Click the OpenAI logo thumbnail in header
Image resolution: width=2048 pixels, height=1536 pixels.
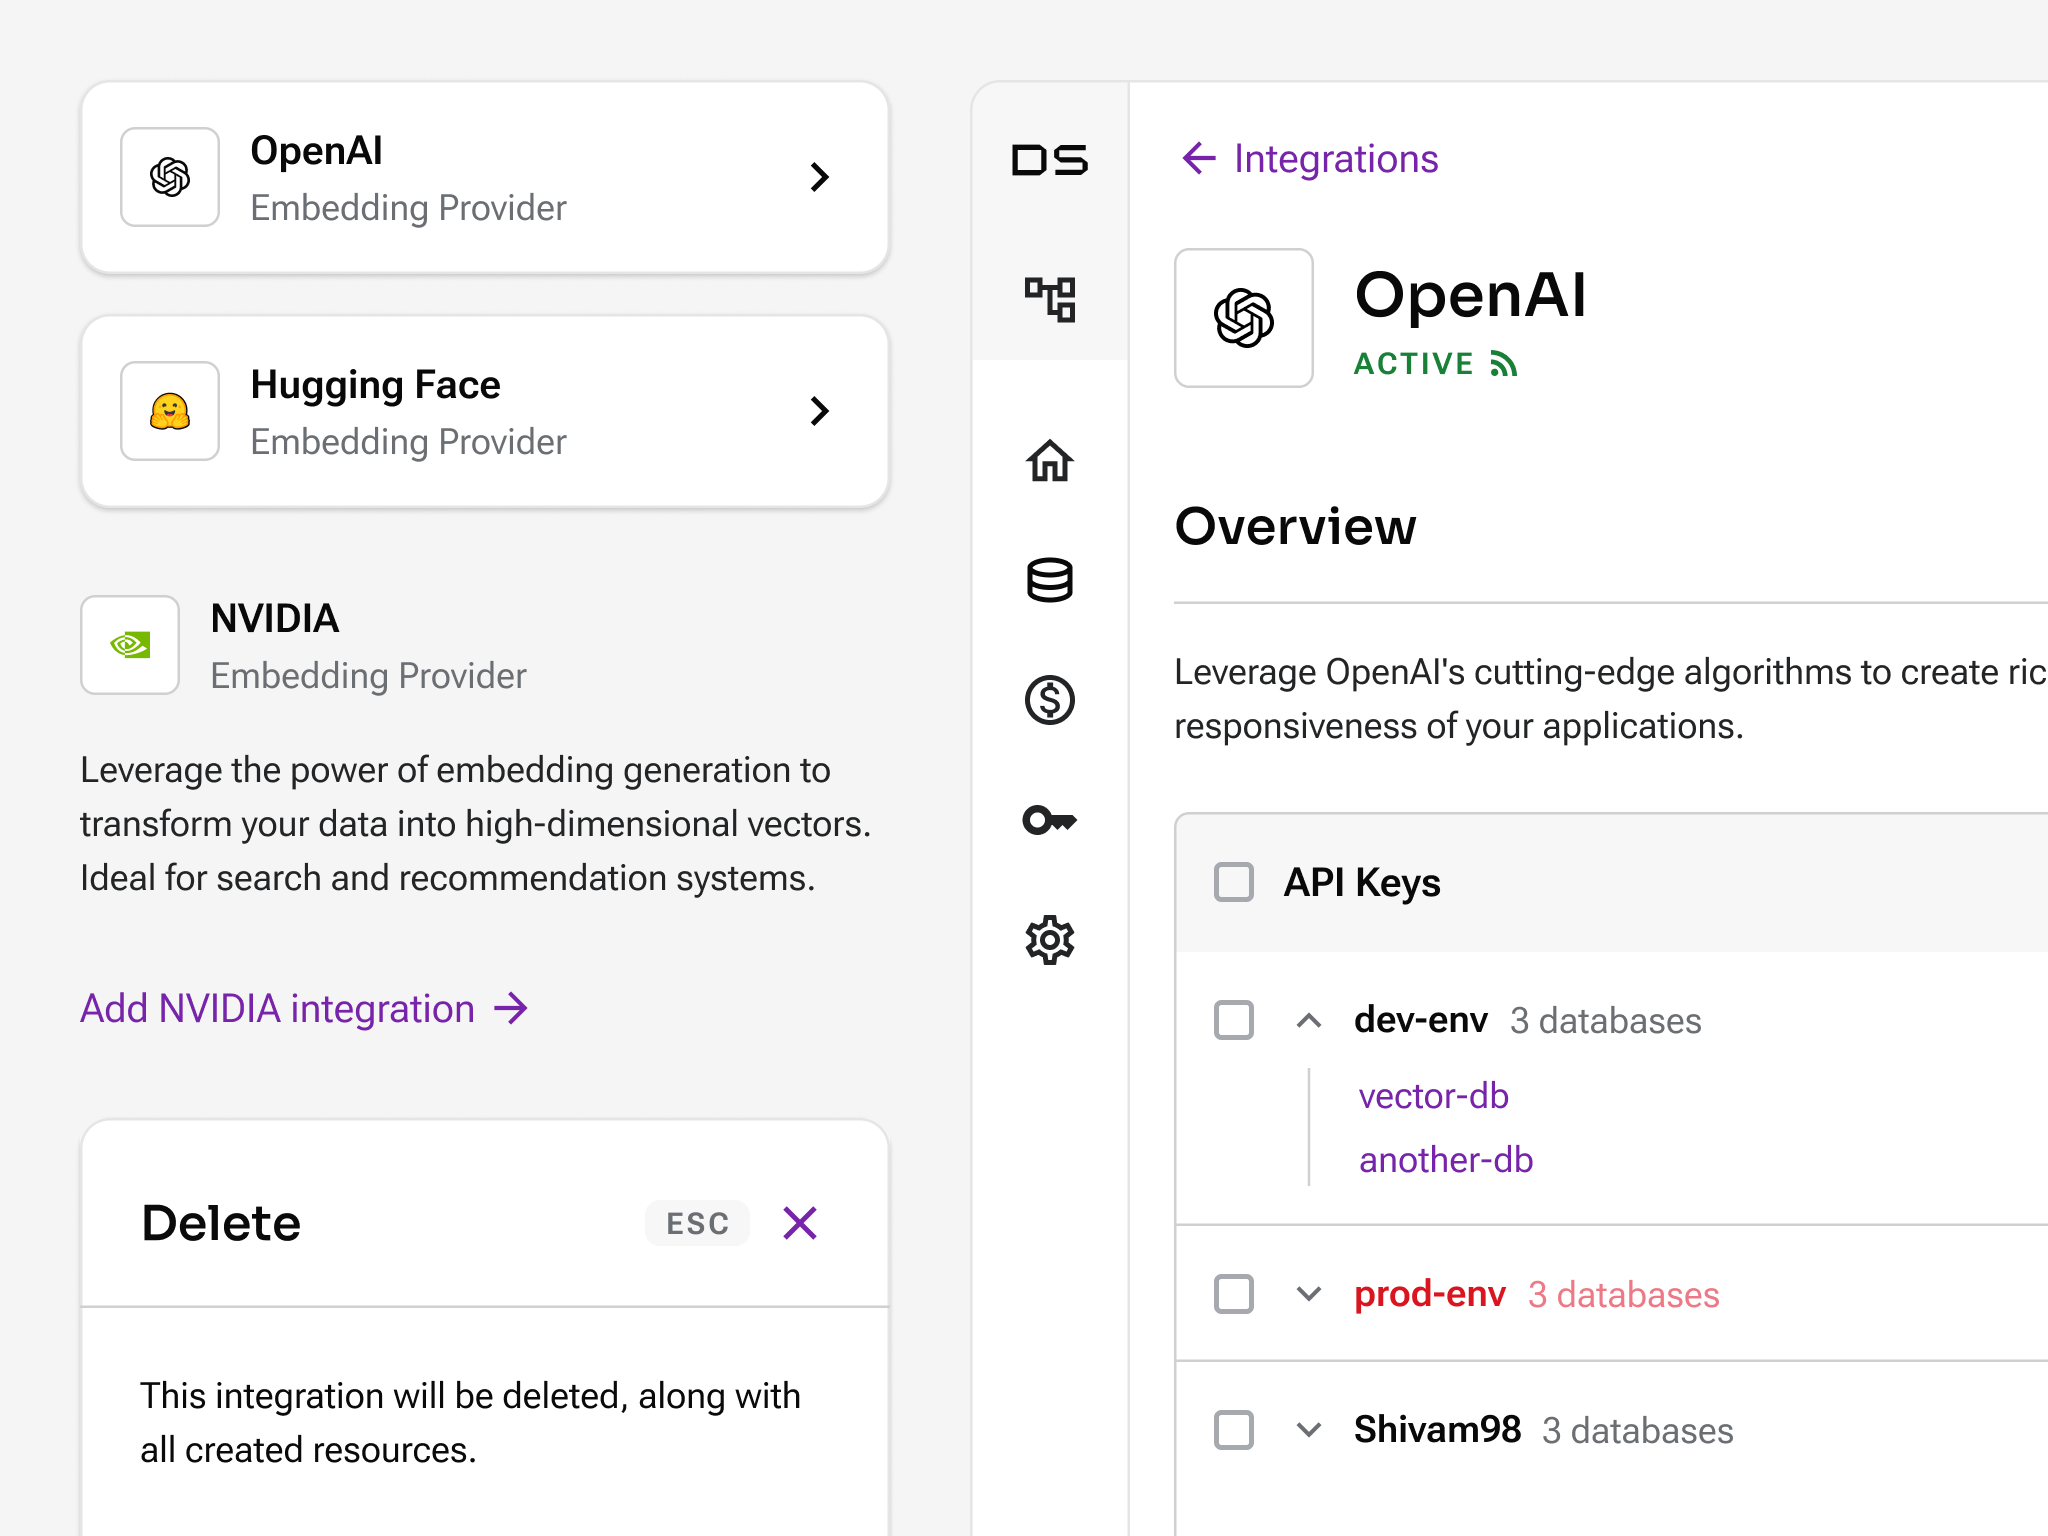click(1243, 318)
